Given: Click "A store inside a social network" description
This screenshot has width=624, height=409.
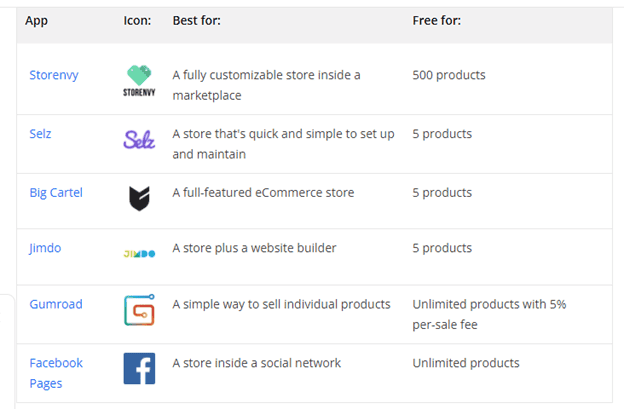Looking at the screenshot, I should coord(256,363).
